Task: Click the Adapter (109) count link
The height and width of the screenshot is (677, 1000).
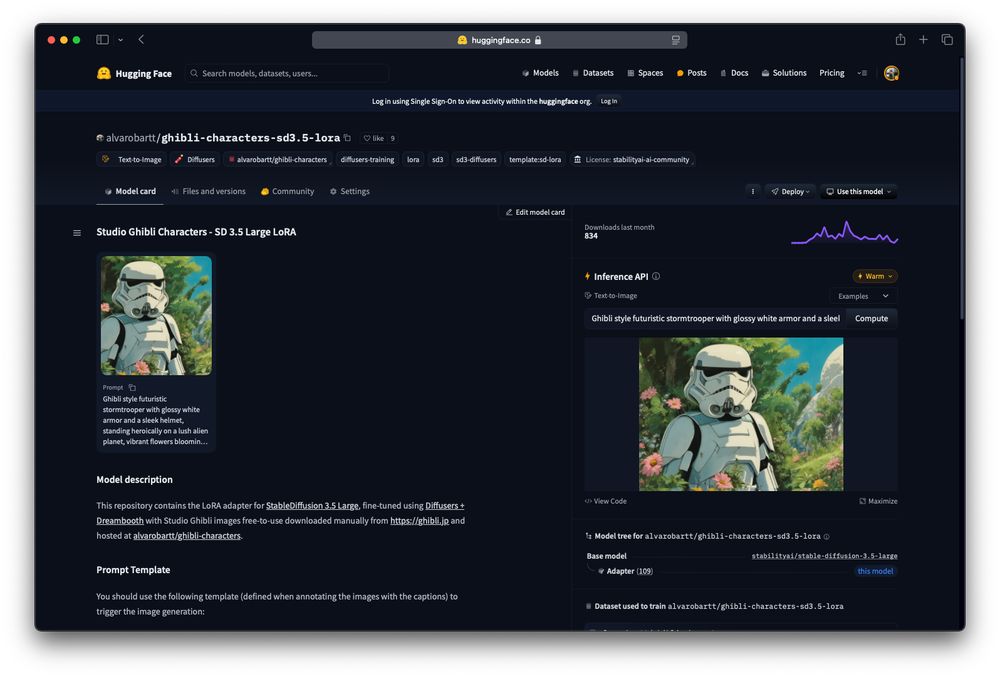Action: click(x=644, y=572)
